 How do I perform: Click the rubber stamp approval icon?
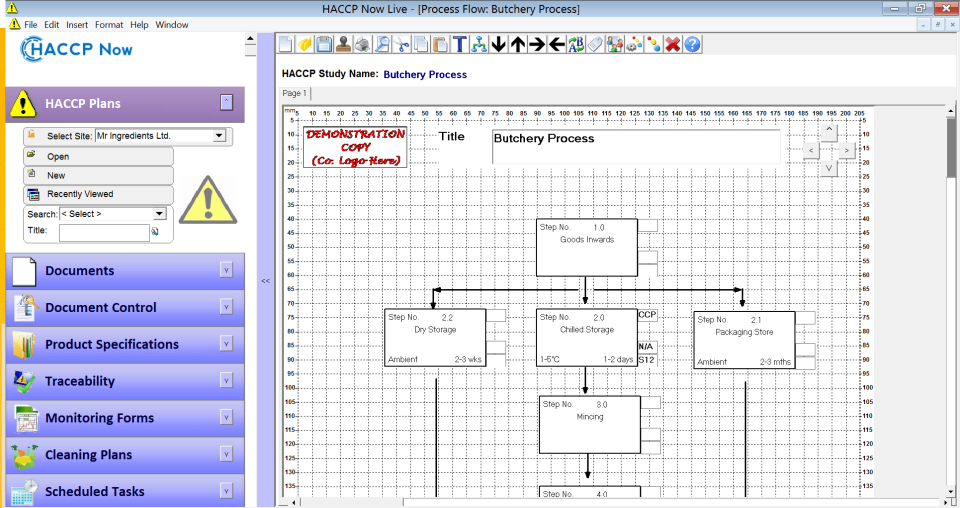click(x=343, y=44)
